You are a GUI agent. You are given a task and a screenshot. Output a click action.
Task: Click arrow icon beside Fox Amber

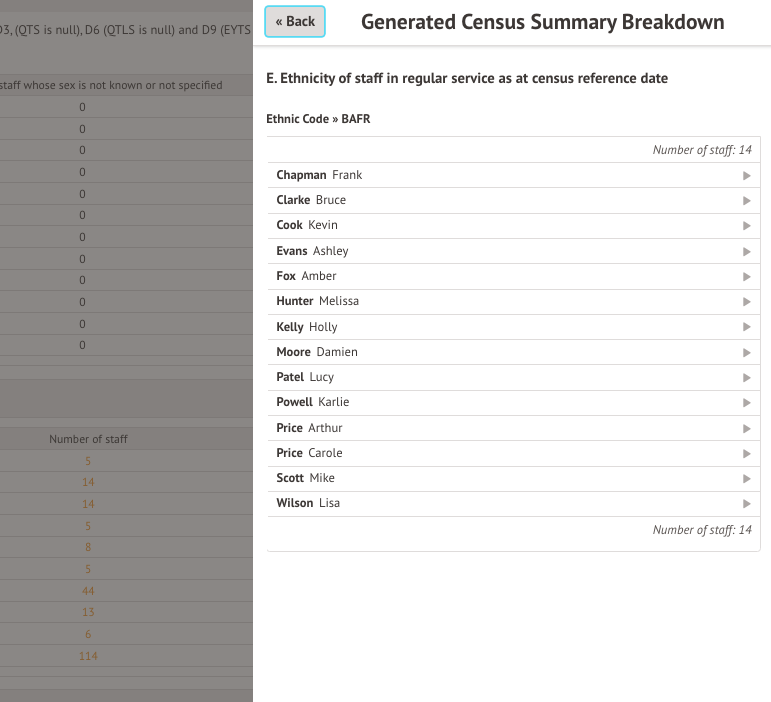pyautogui.click(x=746, y=276)
